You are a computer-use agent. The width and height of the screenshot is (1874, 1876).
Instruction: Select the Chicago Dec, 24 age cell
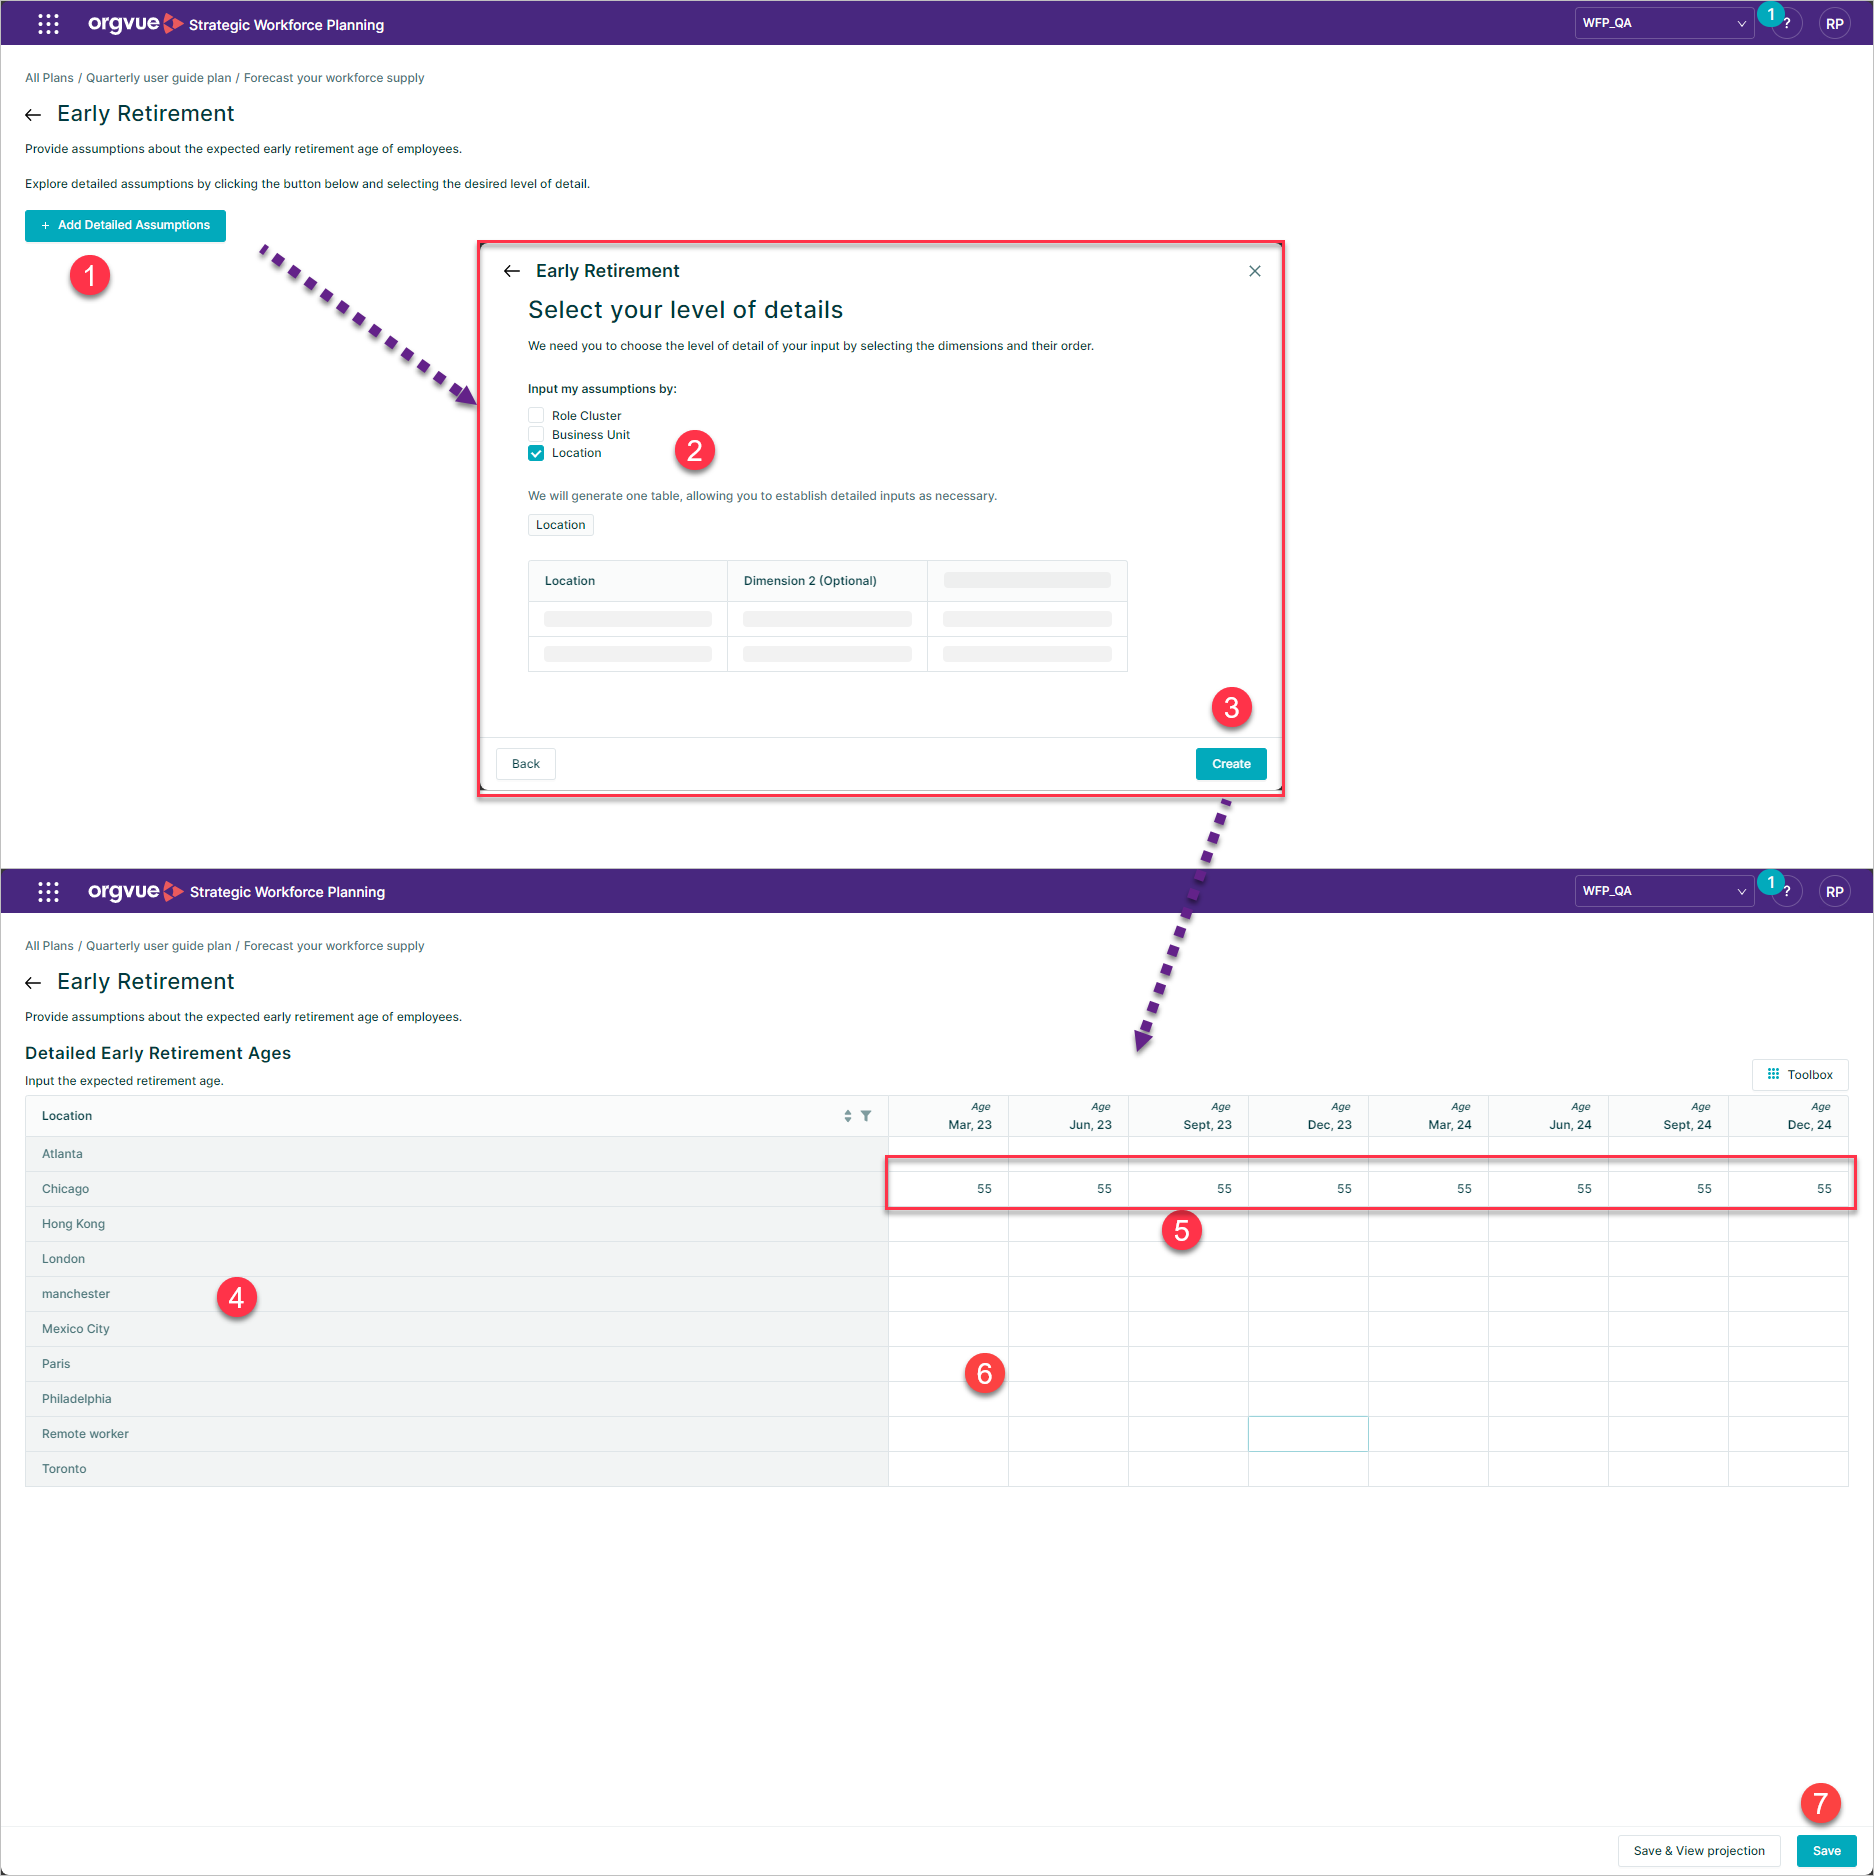[1788, 1189]
